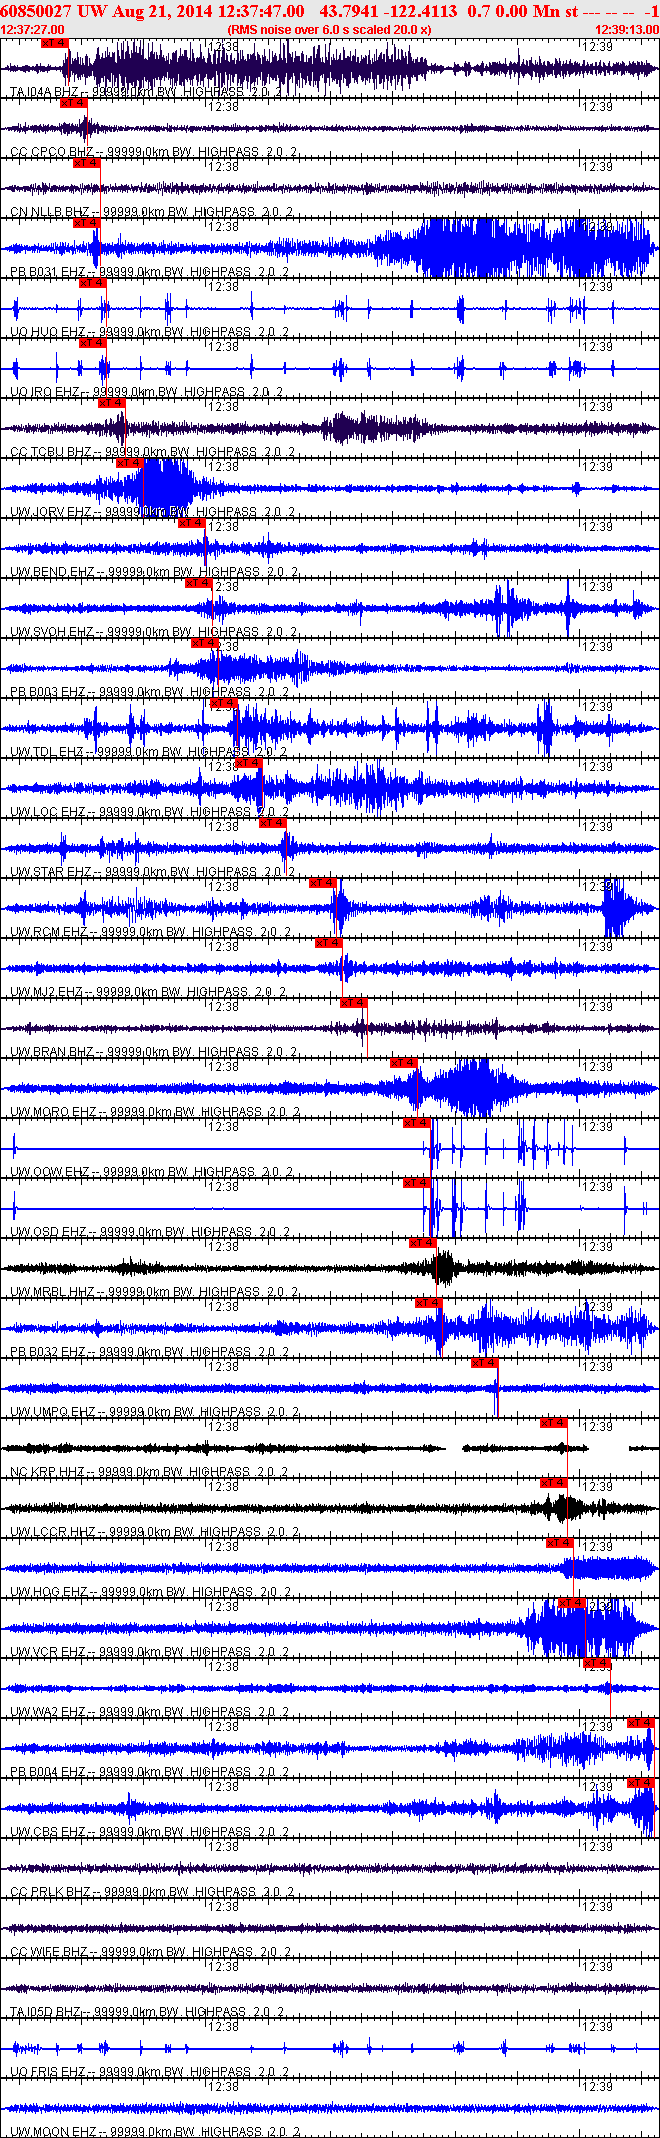Image resolution: width=660 pixels, height=2138 pixels.
Task: Click the end time 12:39:13.00 label
Action: [627, 30]
